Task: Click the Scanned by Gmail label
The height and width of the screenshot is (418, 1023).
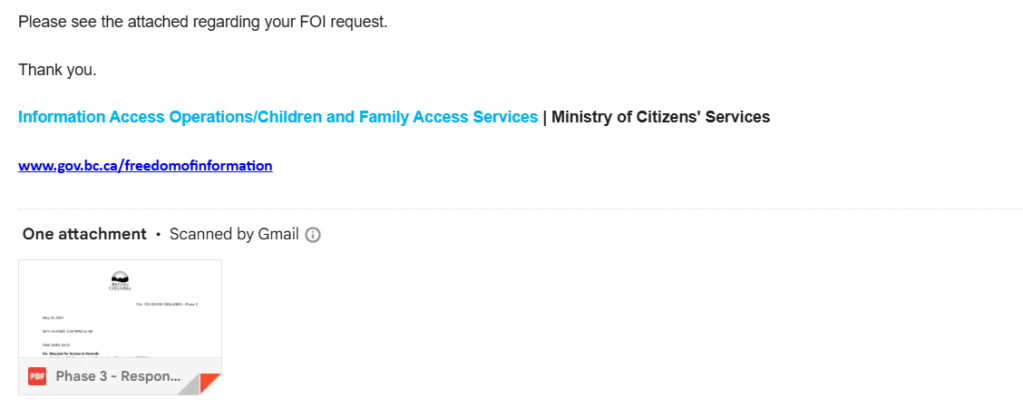Action: (234, 234)
